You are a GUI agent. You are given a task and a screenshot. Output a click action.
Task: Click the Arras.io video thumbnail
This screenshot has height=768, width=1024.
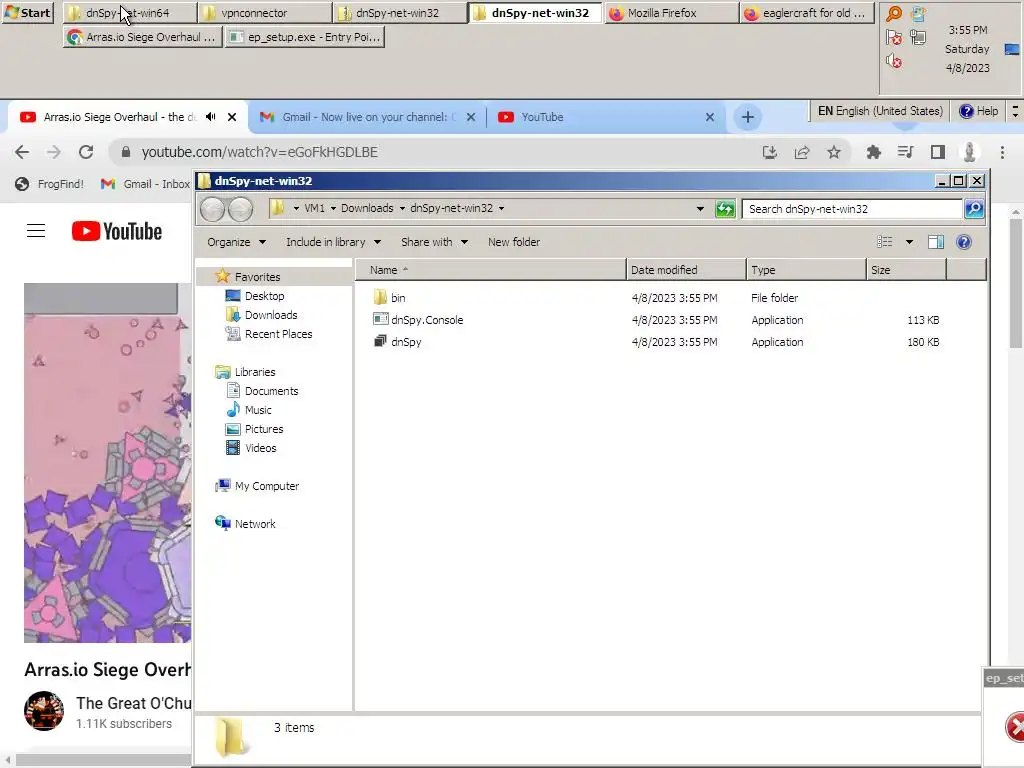(x=108, y=463)
